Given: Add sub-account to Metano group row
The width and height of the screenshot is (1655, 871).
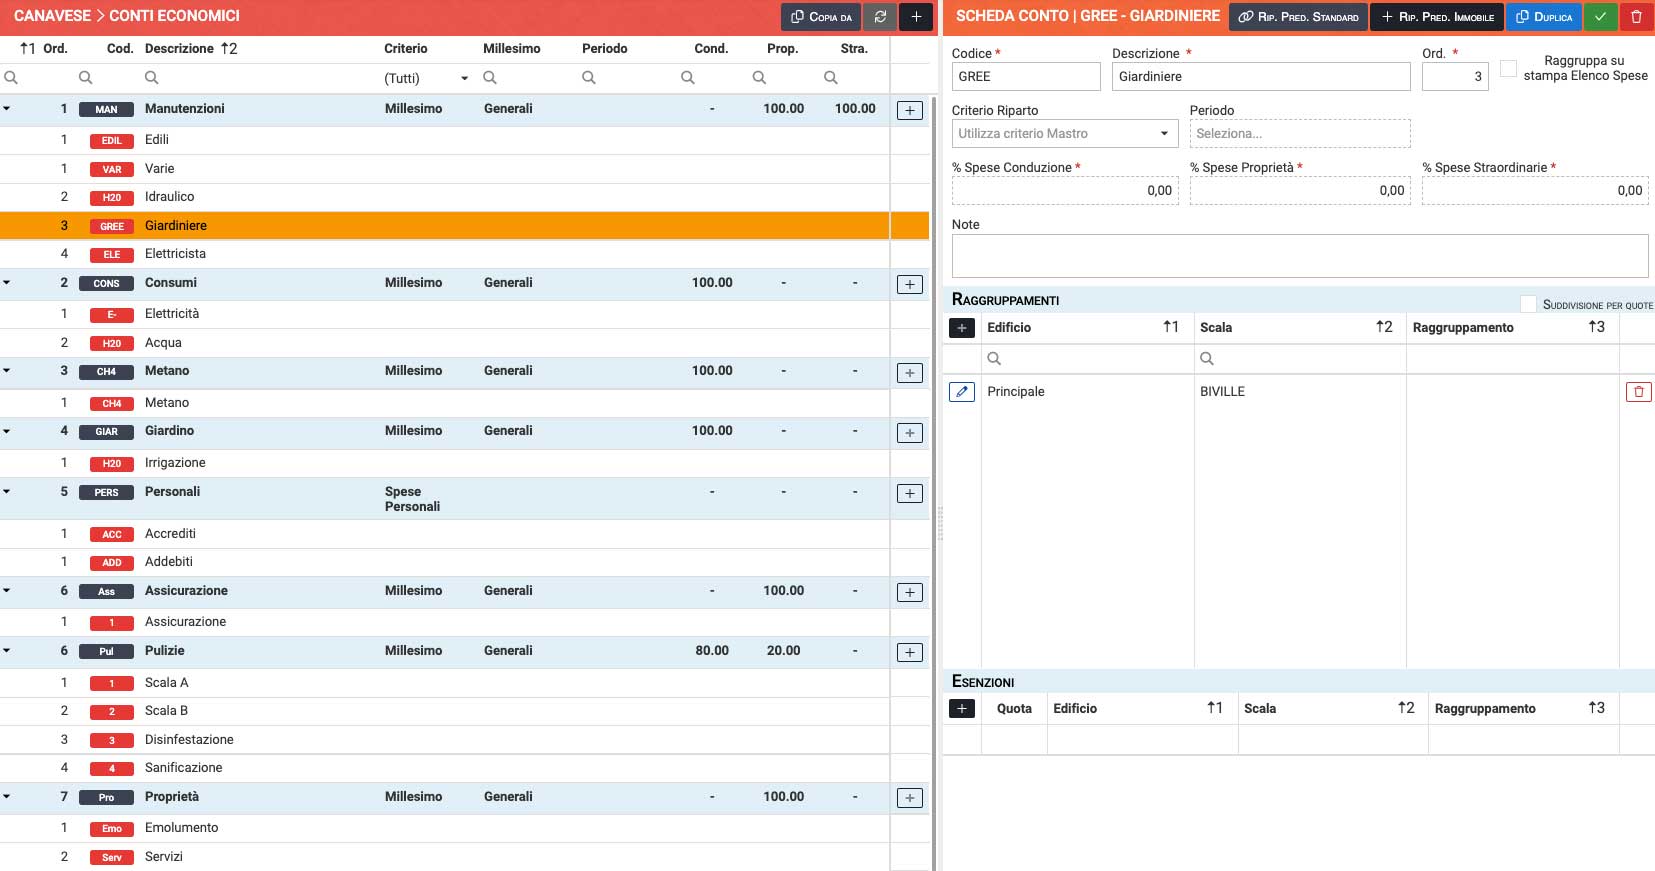Looking at the screenshot, I should click(910, 373).
